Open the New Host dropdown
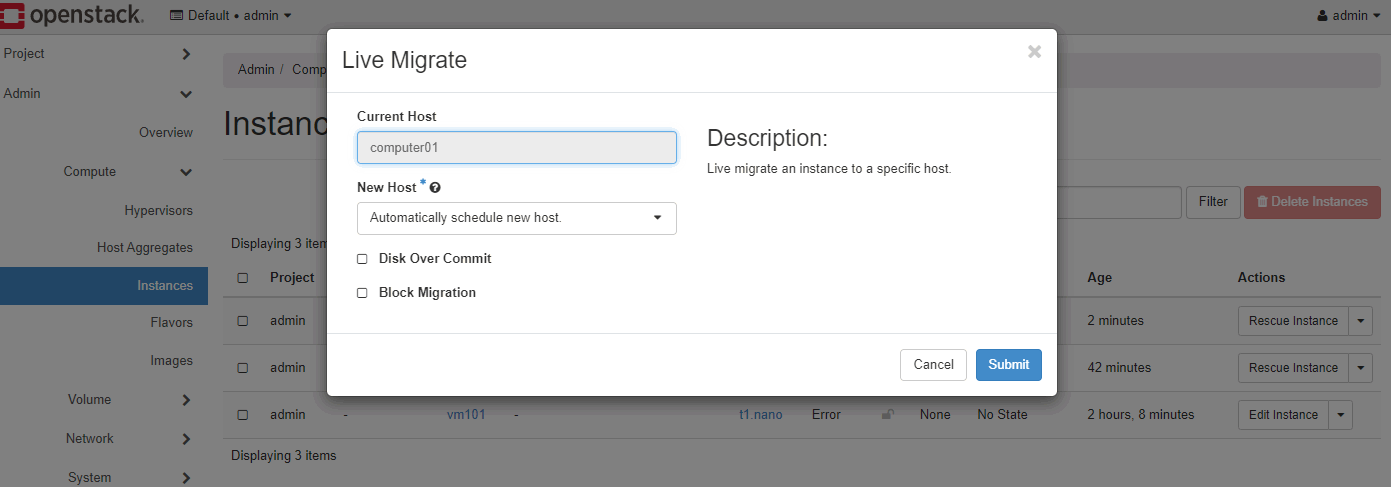1391x487 pixels. (x=516, y=218)
